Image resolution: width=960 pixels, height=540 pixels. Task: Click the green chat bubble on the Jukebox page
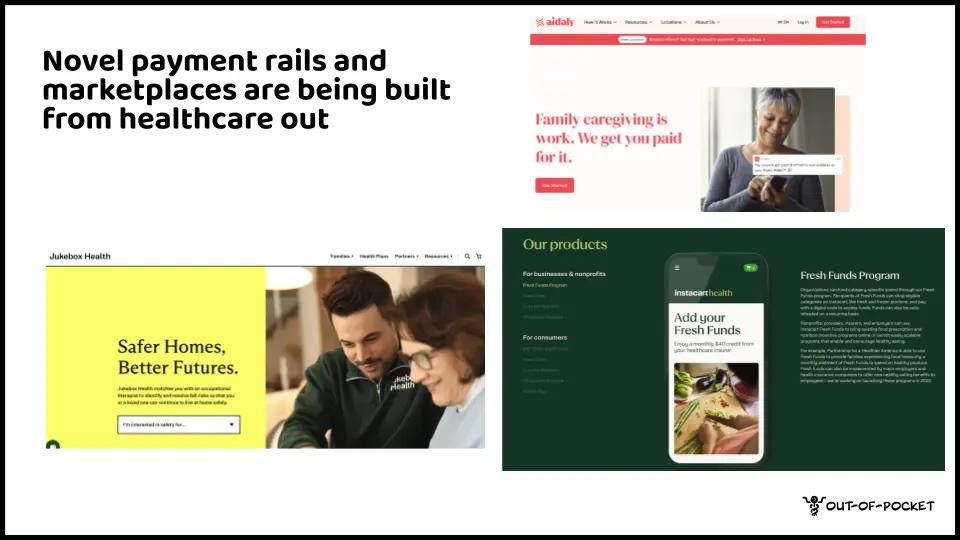tap(53, 444)
